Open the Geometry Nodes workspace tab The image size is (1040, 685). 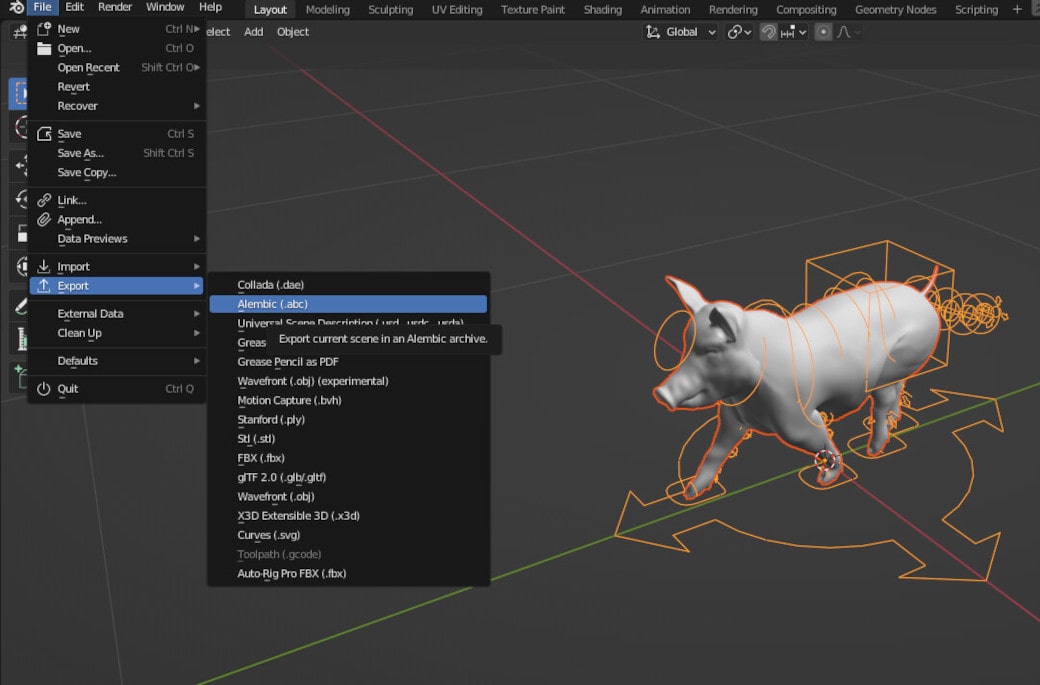[895, 10]
